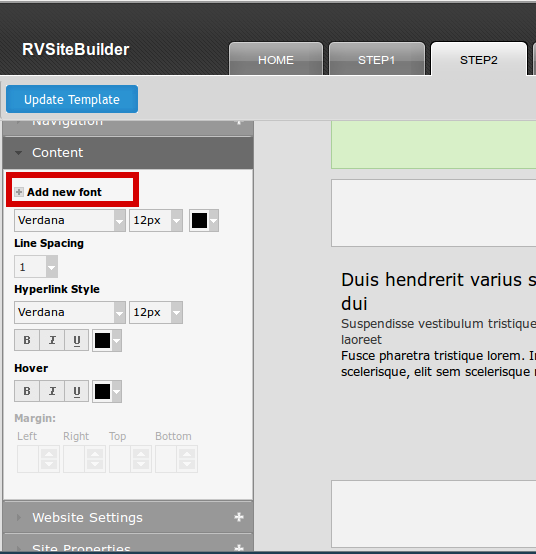The height and width of the screenshot is (554, 536).
Task: Click the Add new font link
Action: pos(64,192)
